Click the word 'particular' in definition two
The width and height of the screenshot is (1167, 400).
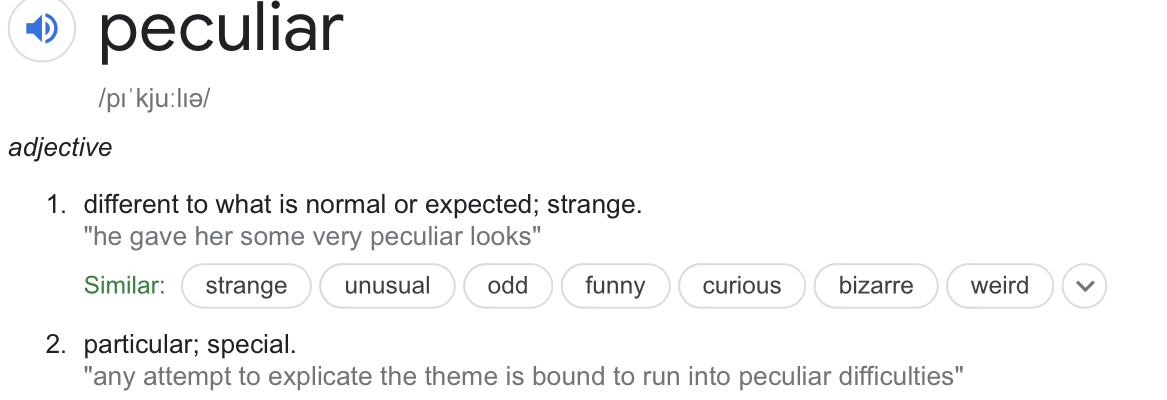[134, 345]
